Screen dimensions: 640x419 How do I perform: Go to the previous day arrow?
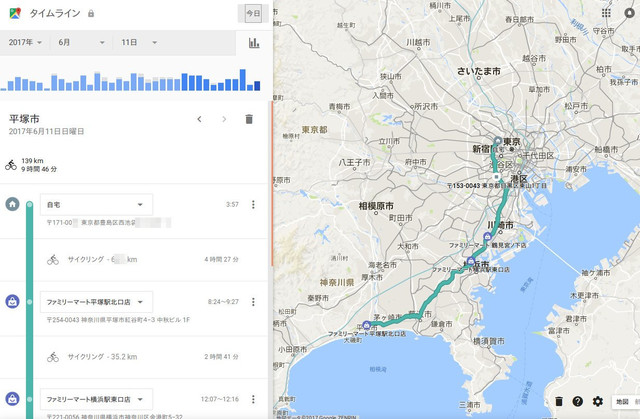(x=199, y=119)
